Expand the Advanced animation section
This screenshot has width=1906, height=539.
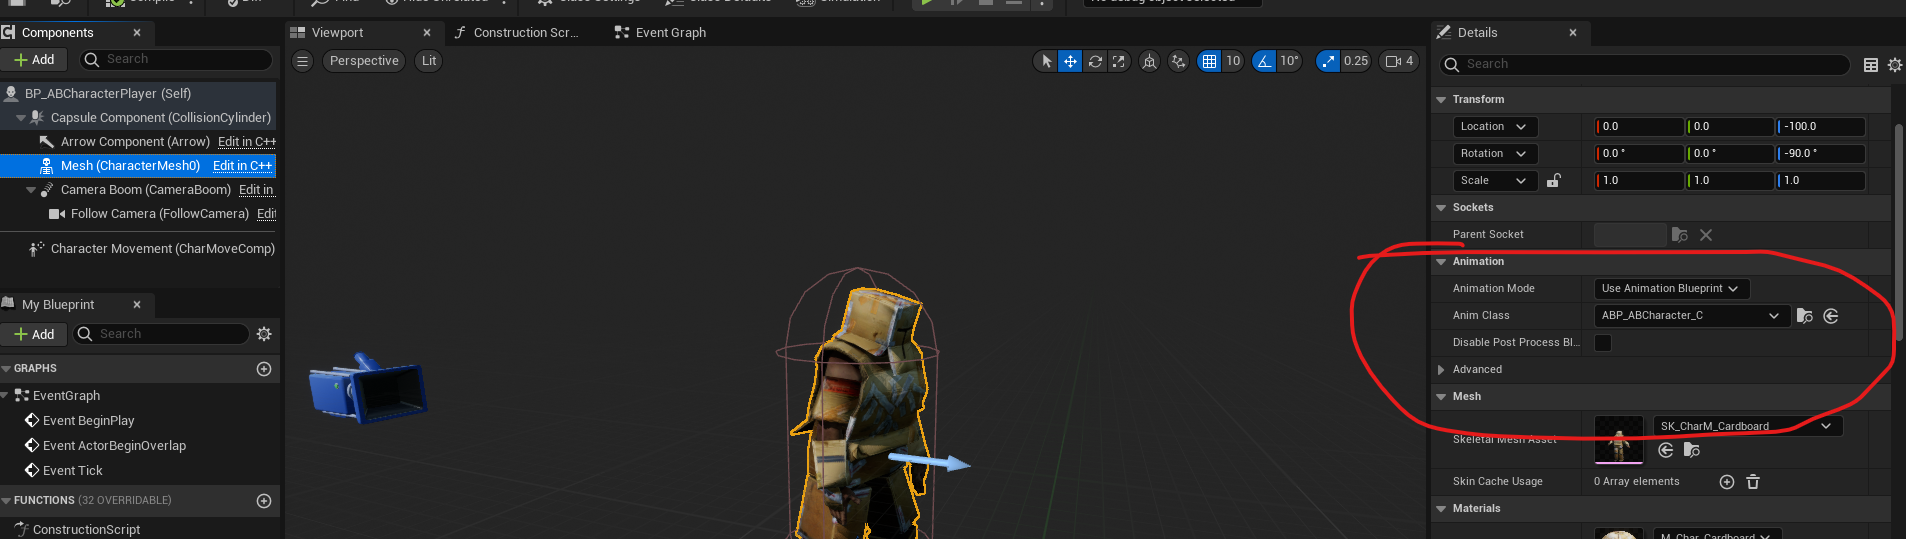[1441, 370]
